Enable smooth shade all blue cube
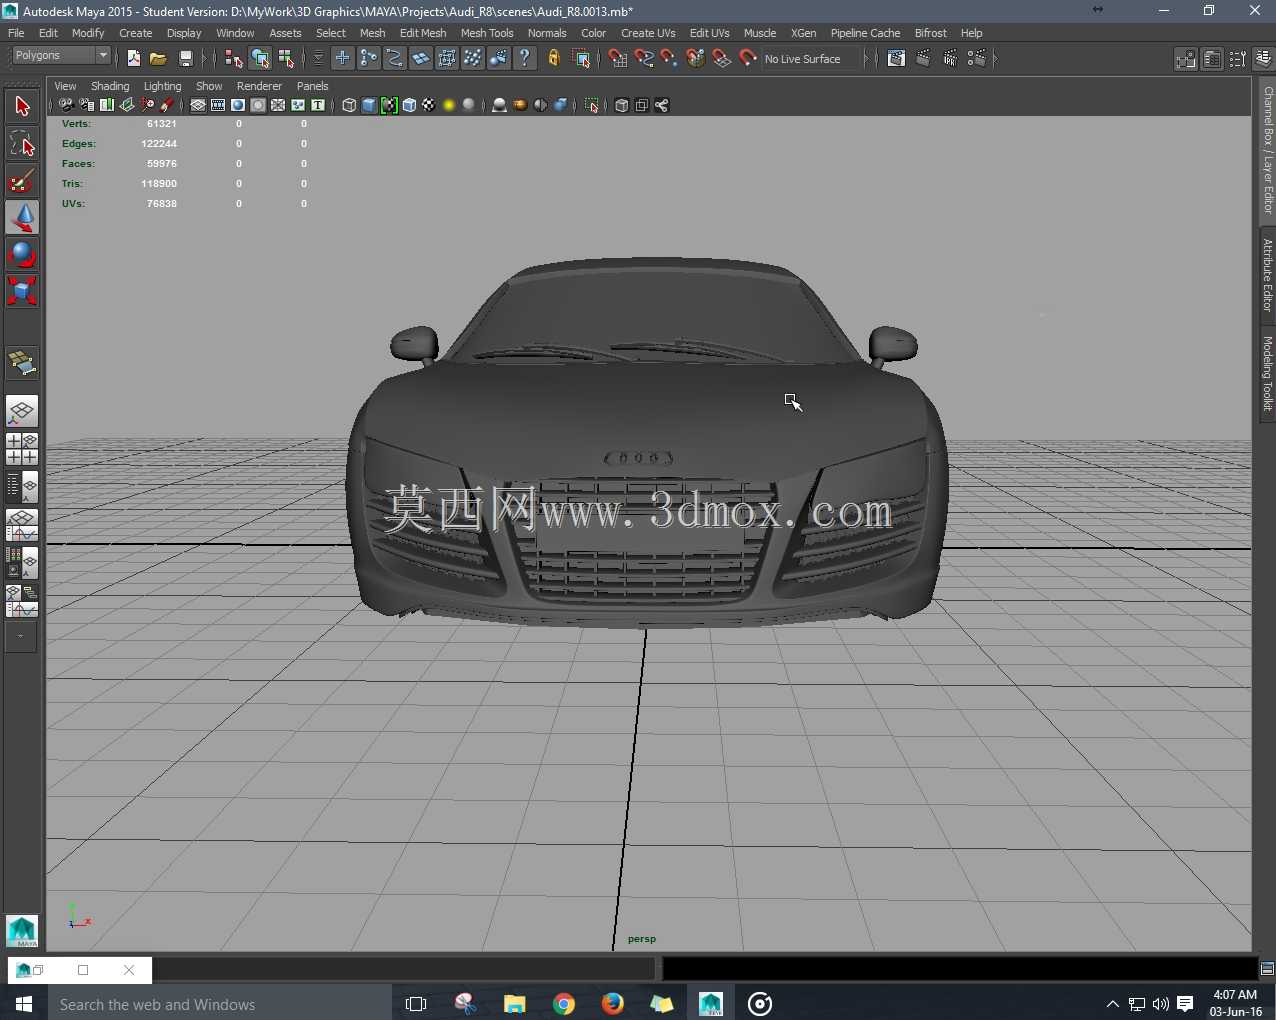1276x1020 pixels. click(369, 105)
